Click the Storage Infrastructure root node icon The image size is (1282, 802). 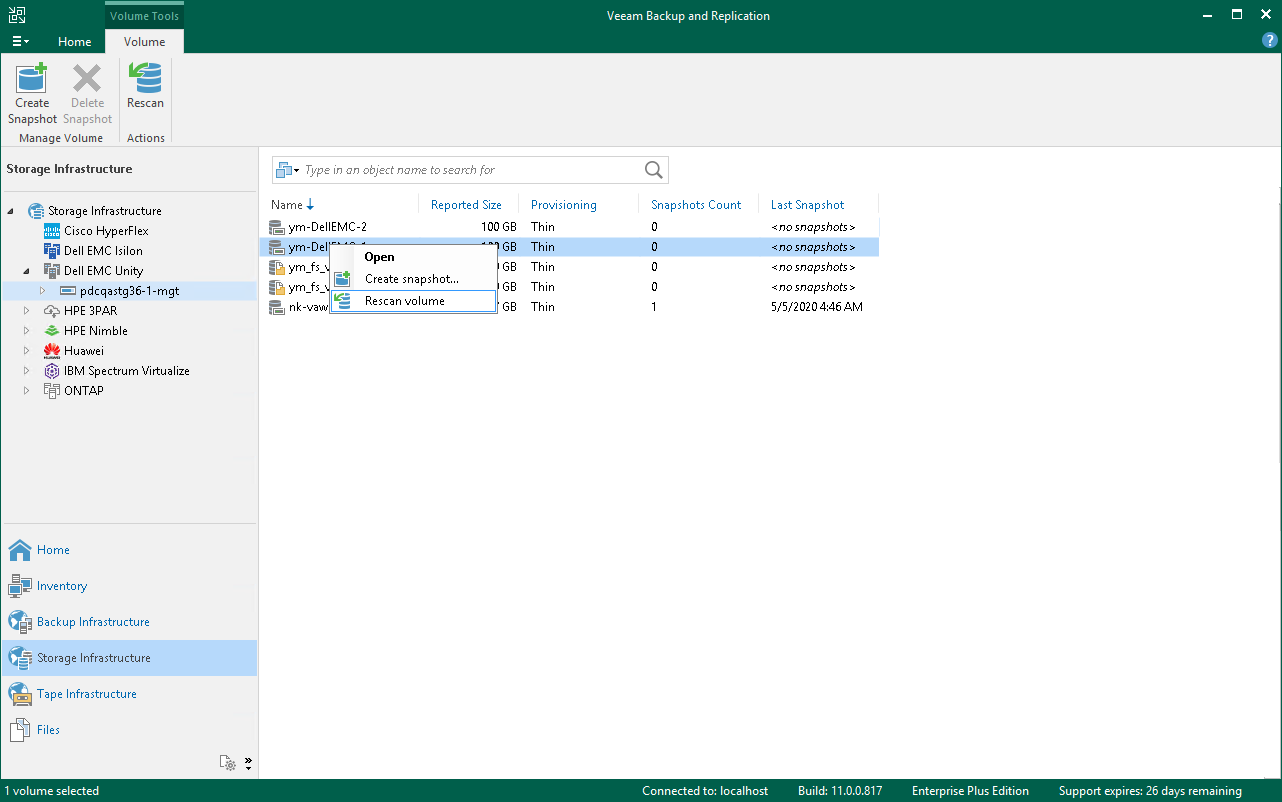36,211
